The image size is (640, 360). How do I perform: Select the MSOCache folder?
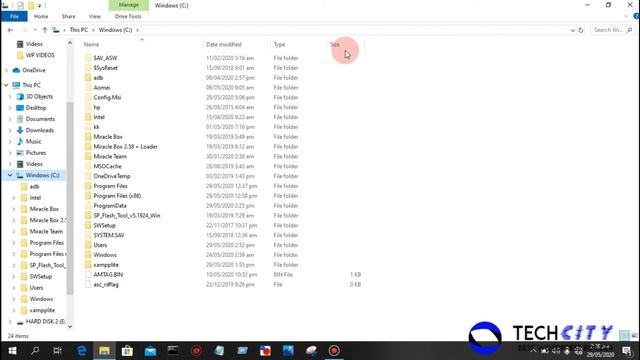click(x=107, y=166)
